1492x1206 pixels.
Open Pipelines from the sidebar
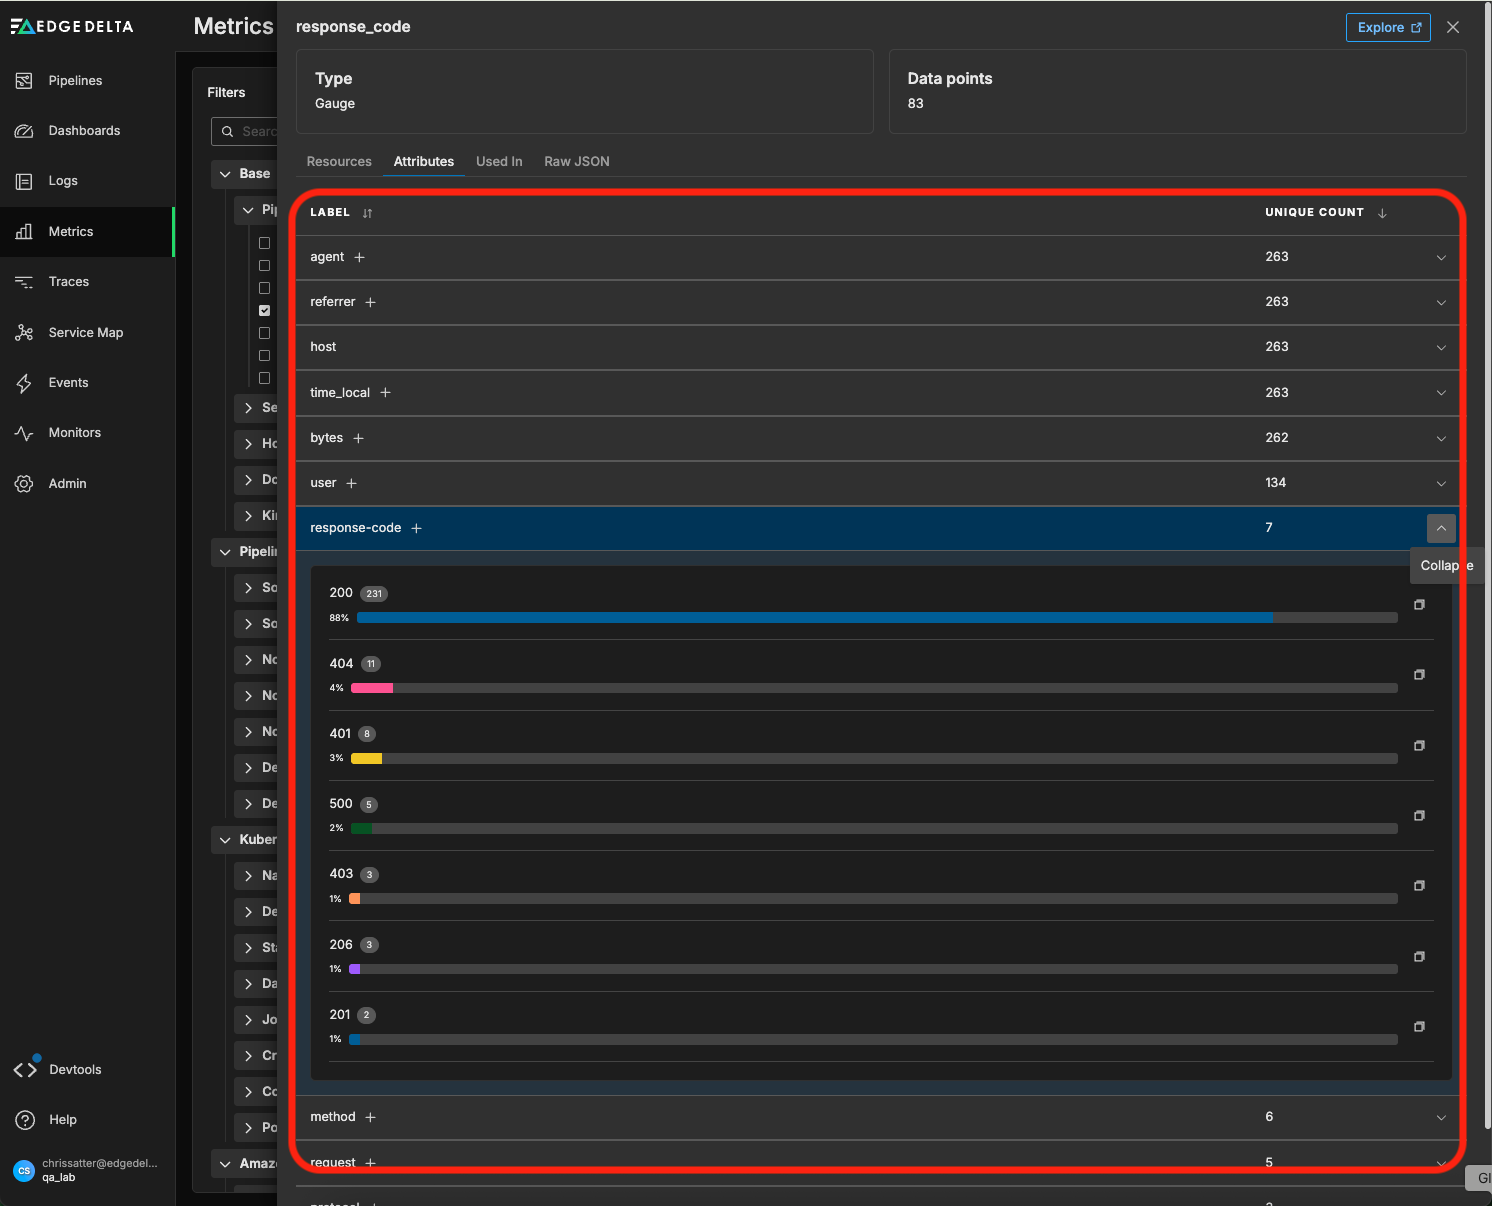coord(75,81)
